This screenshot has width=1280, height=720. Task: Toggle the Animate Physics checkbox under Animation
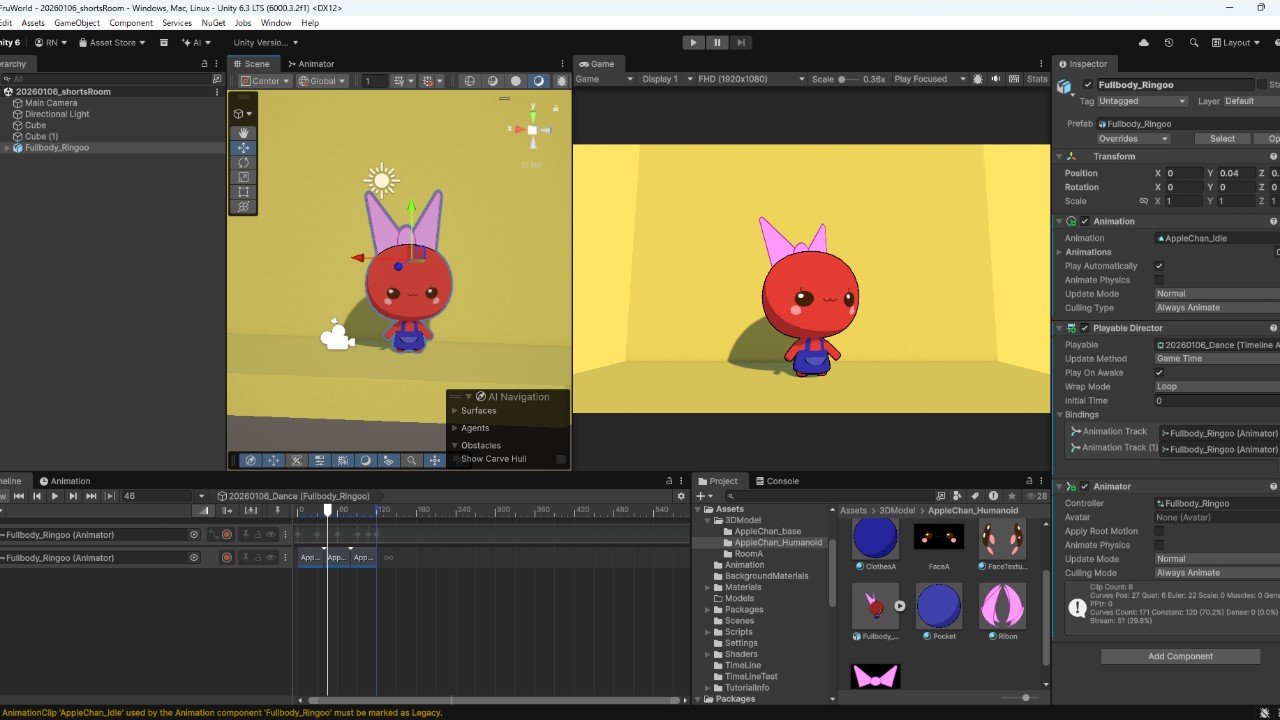coord(1159,280)
